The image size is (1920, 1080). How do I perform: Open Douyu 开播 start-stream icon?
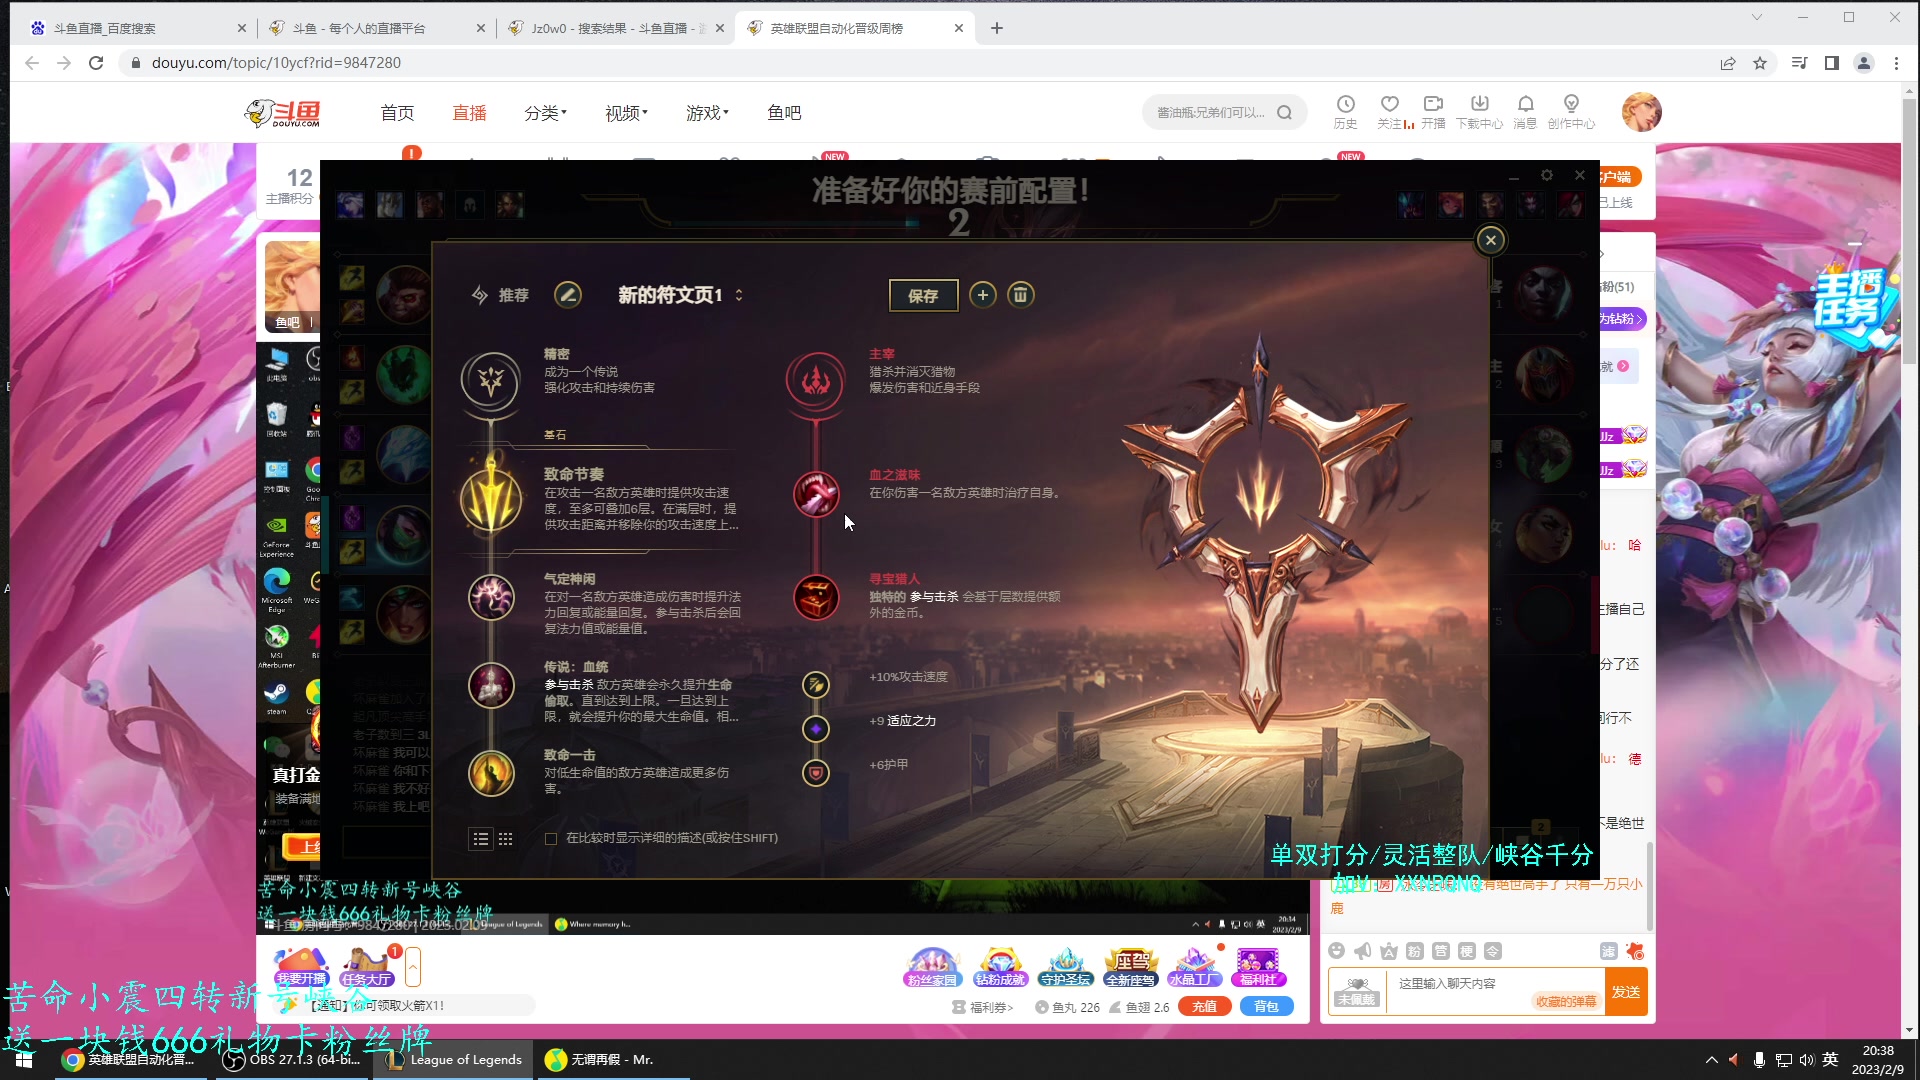[1433, 112]
